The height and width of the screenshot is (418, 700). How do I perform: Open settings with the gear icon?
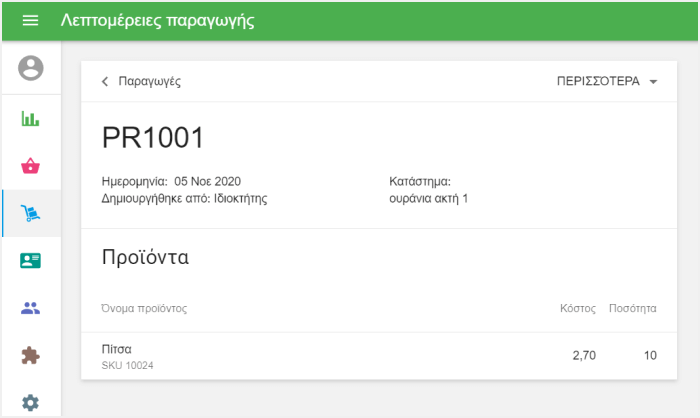click(31, 402)
